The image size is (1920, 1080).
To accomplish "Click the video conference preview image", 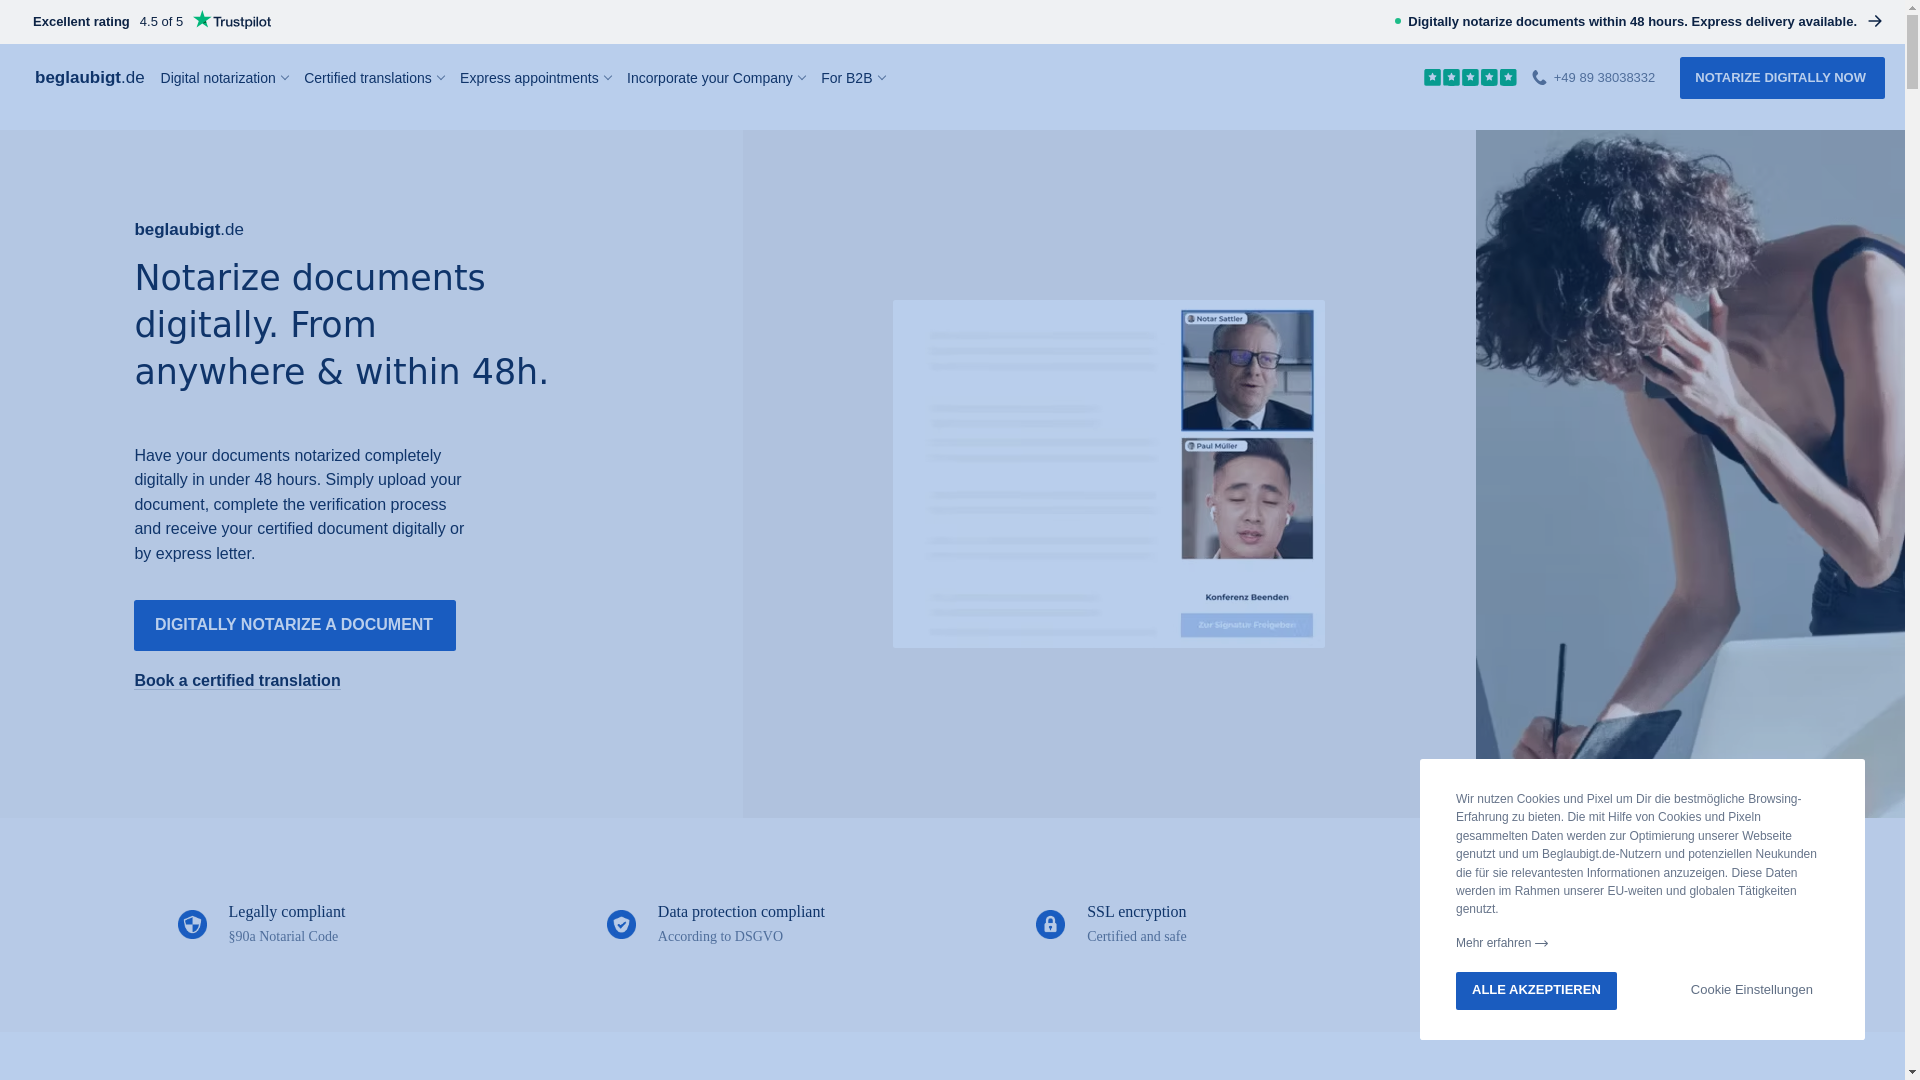I will click(x=1109, y=474).
